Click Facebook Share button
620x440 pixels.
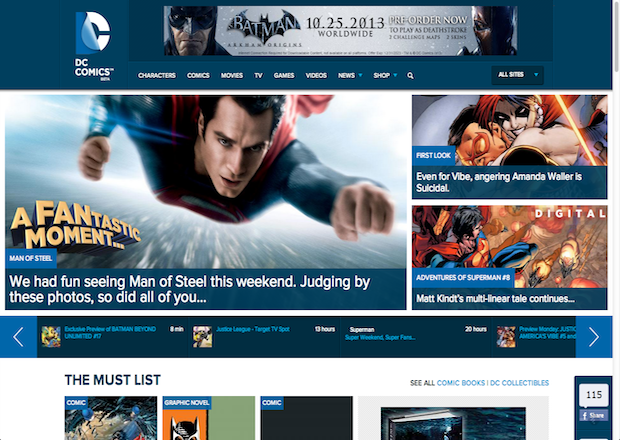594,415
